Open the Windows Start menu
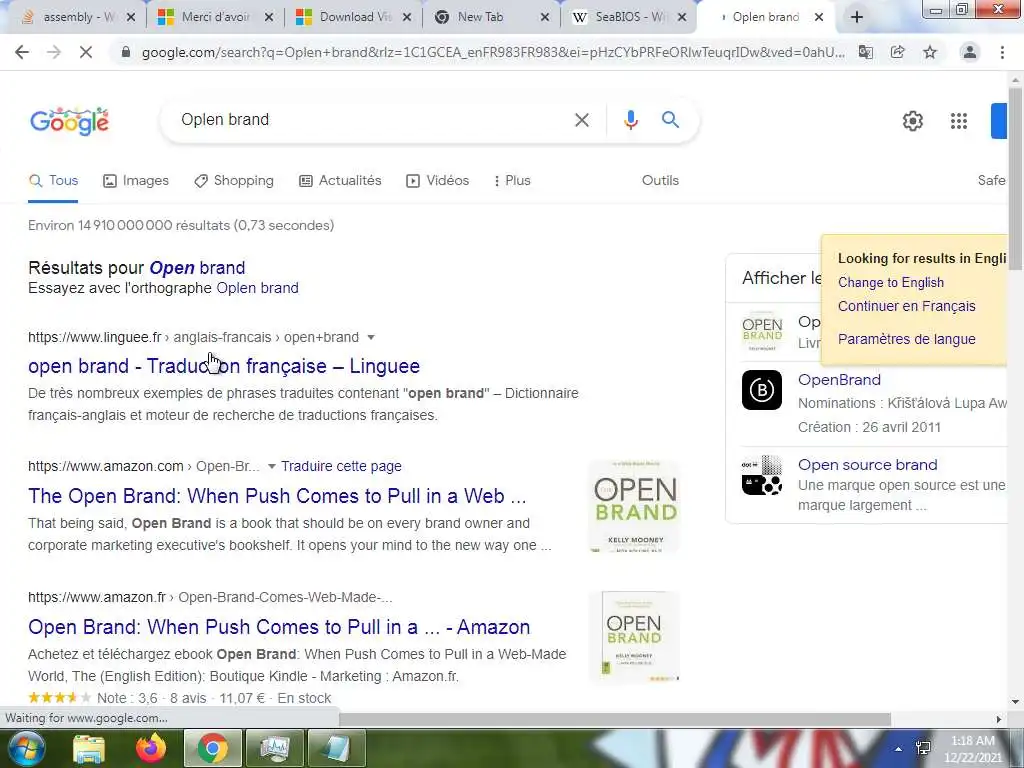Screen dimensions: 1024x768 point(25,748)
